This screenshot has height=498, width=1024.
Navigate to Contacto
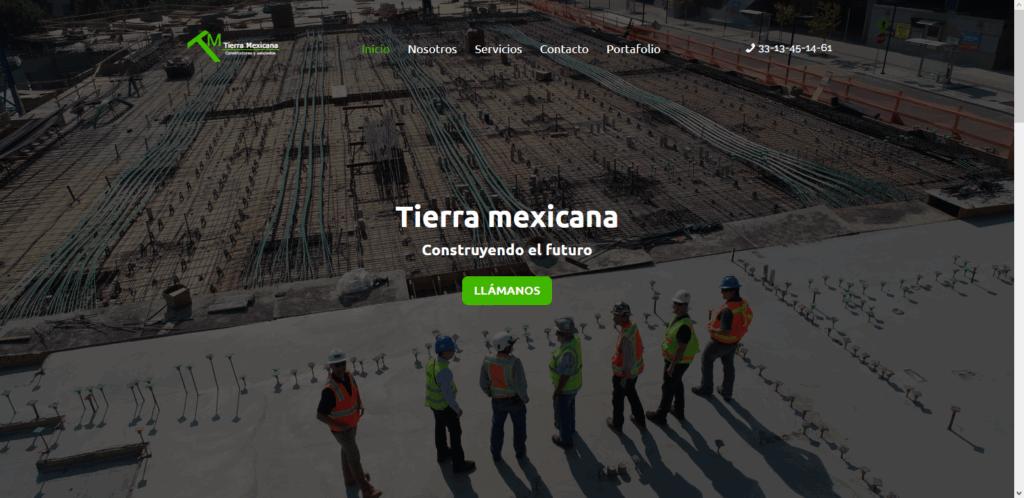pos(564,49)
